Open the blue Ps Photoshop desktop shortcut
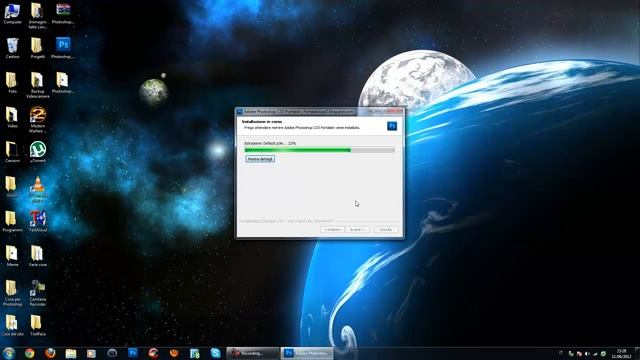The height and width of the screenshot is (360, 640). coord(63,48)
